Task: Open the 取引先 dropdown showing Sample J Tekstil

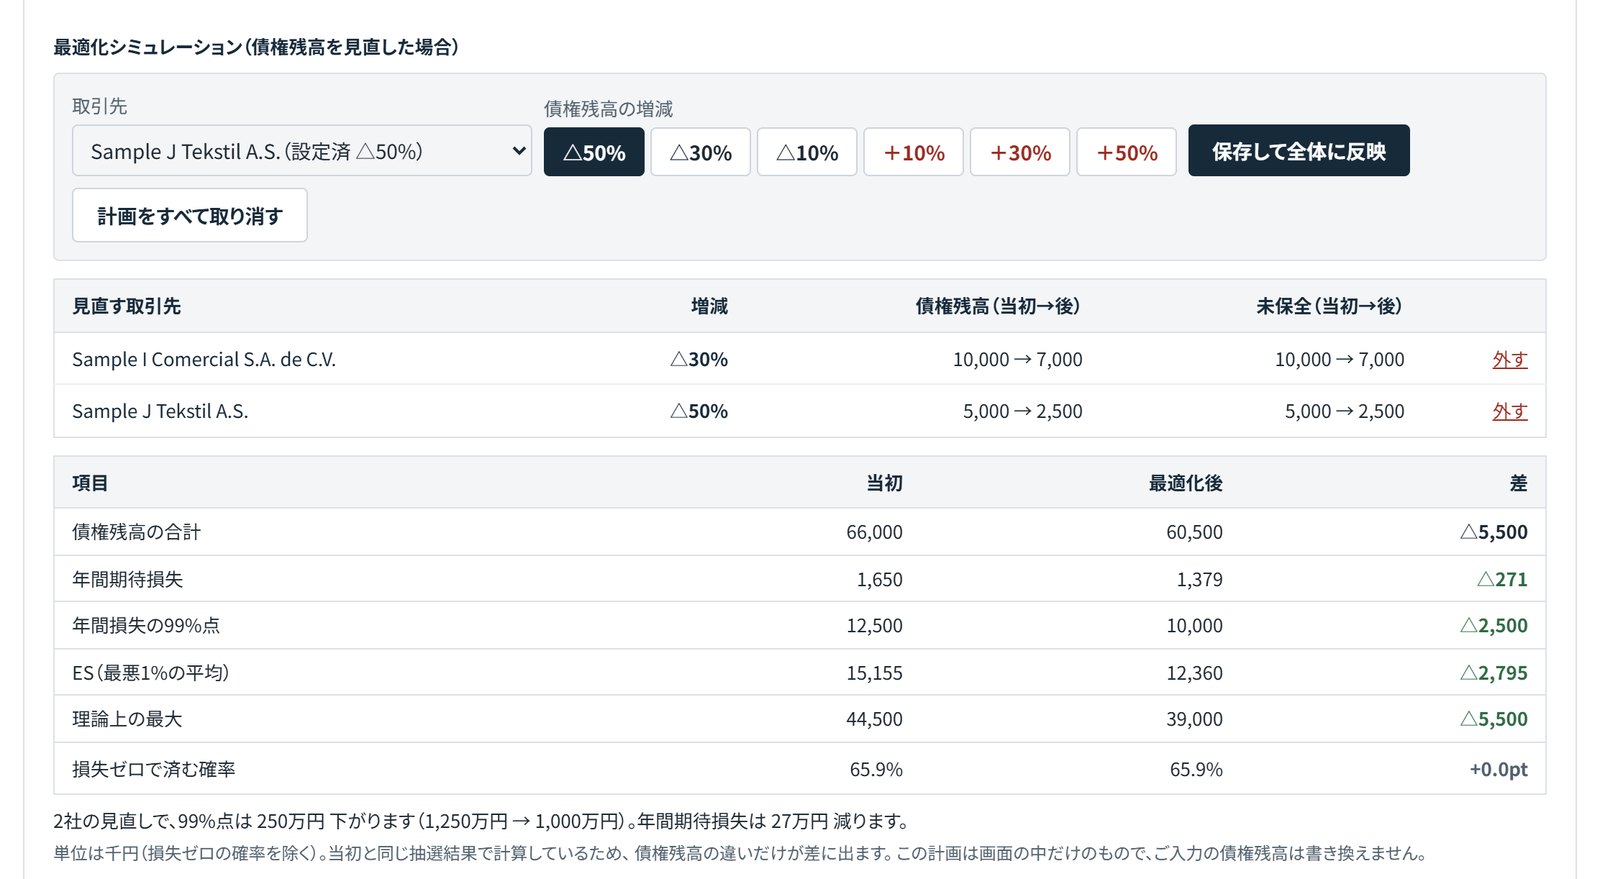Action: tap(301, 151)
